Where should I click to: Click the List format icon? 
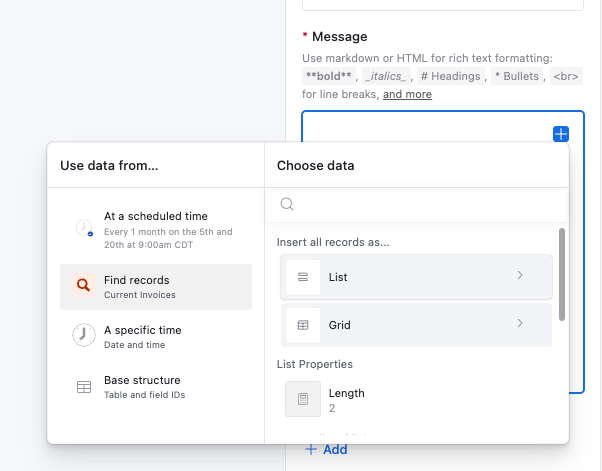(x=303, y=277)
